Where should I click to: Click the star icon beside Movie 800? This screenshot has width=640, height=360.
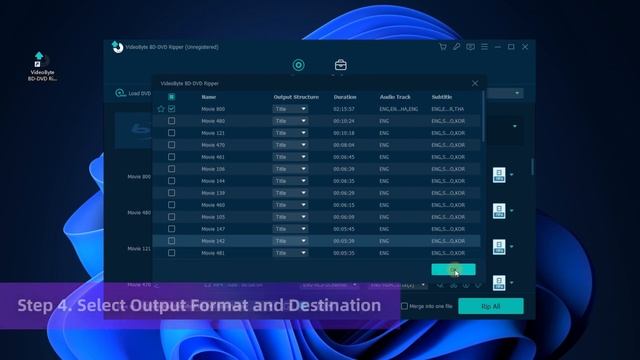[161, 109]
